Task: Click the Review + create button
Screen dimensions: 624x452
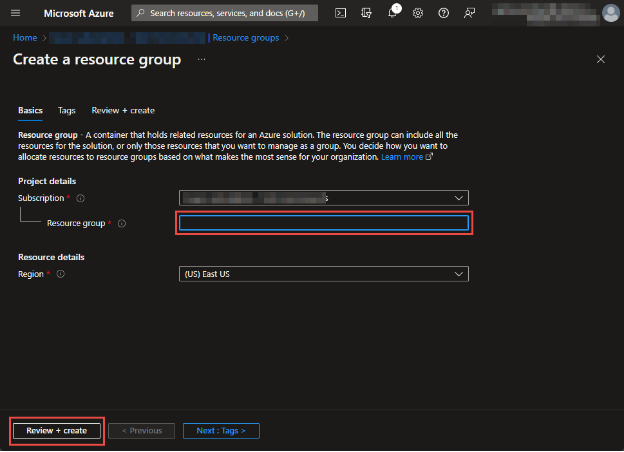Action: [x=57, y=430]
